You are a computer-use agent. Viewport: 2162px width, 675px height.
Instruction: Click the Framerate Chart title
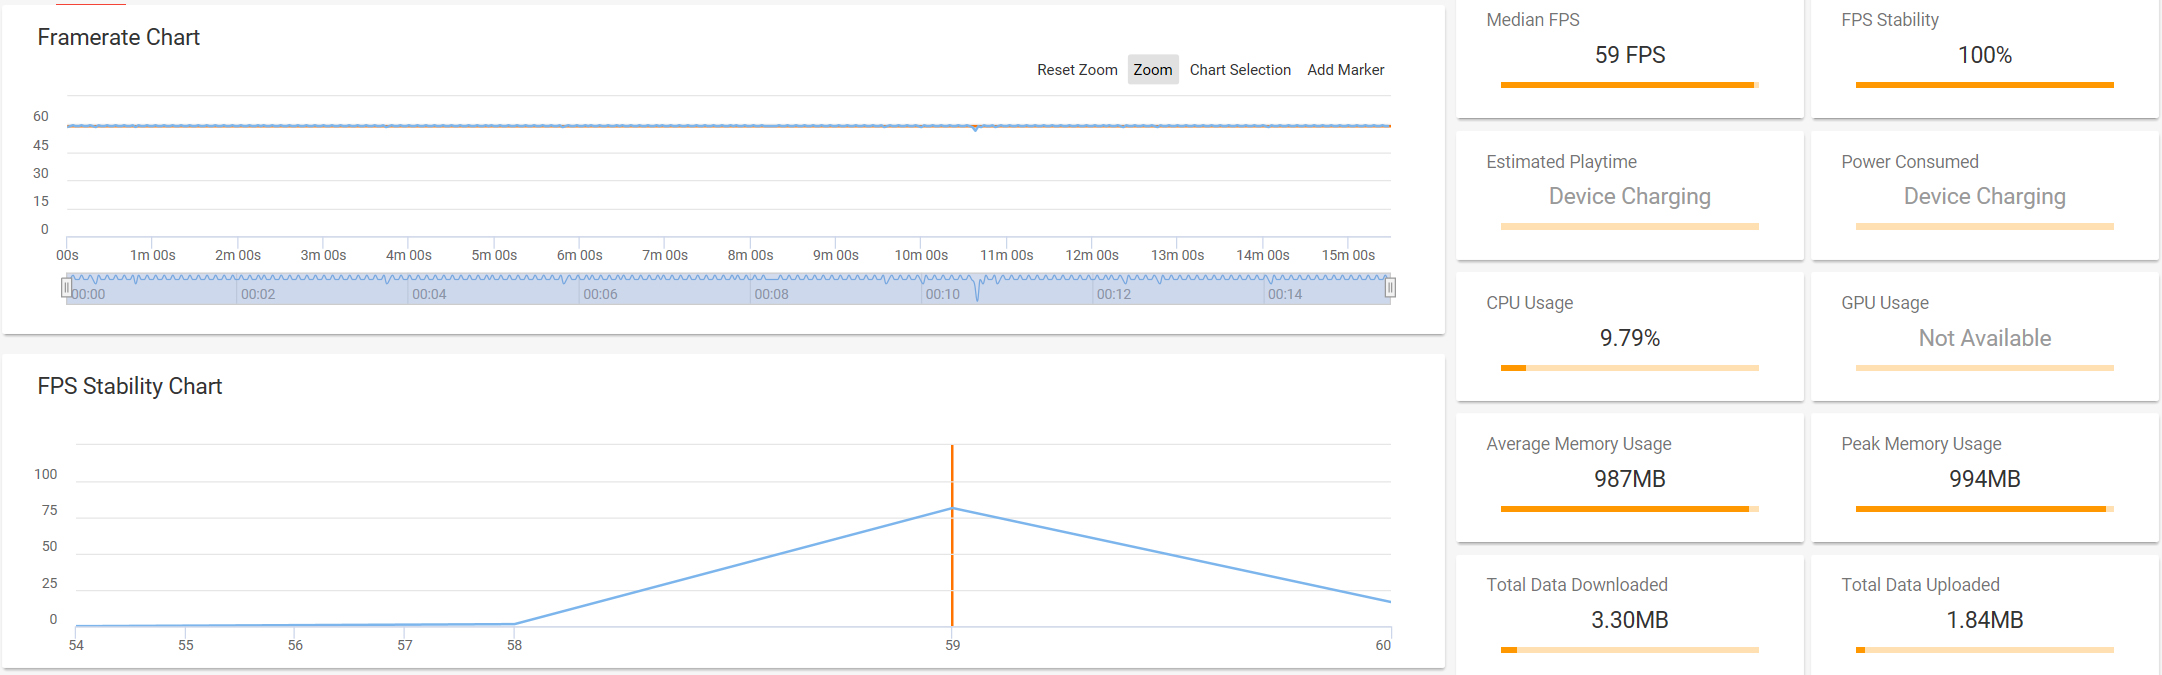119,37
